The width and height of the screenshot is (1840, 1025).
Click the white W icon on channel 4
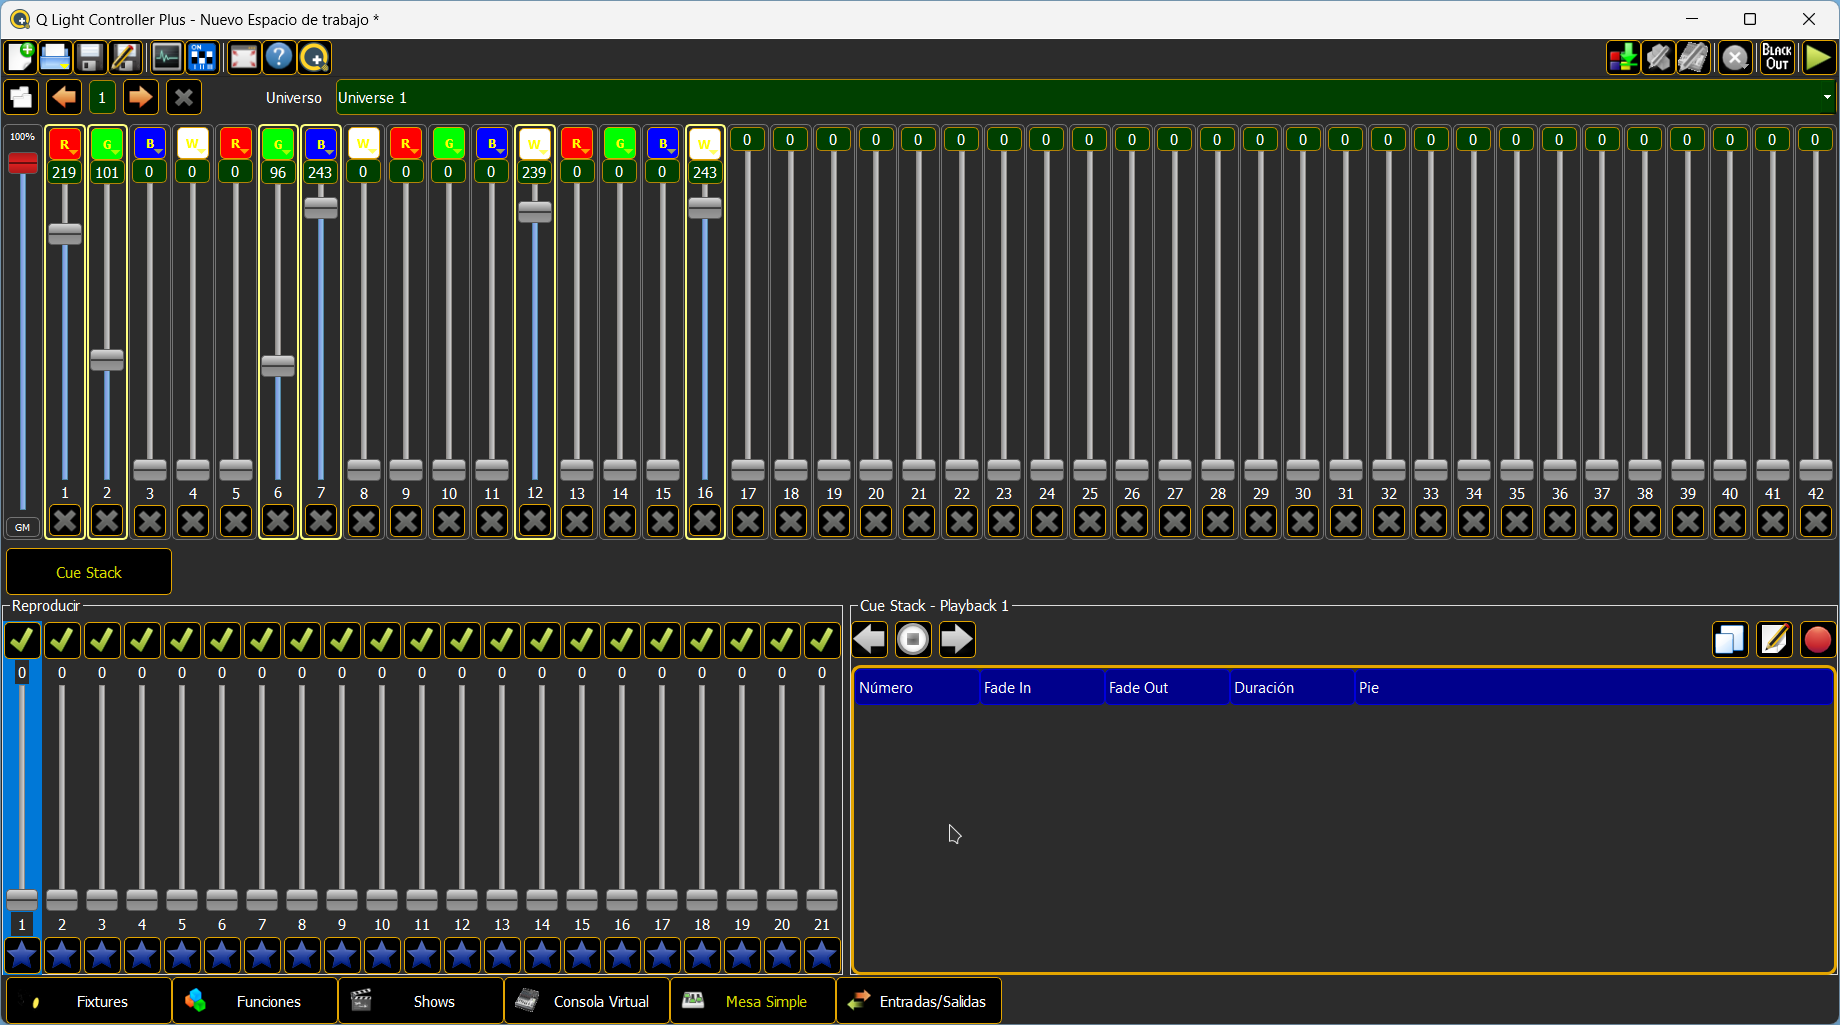[x=192, y=144]
